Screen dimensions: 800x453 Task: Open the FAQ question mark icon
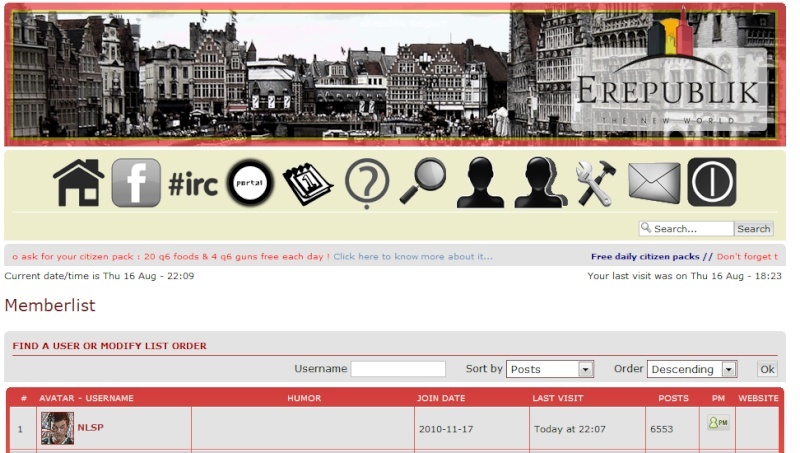(x=367, y=184)
